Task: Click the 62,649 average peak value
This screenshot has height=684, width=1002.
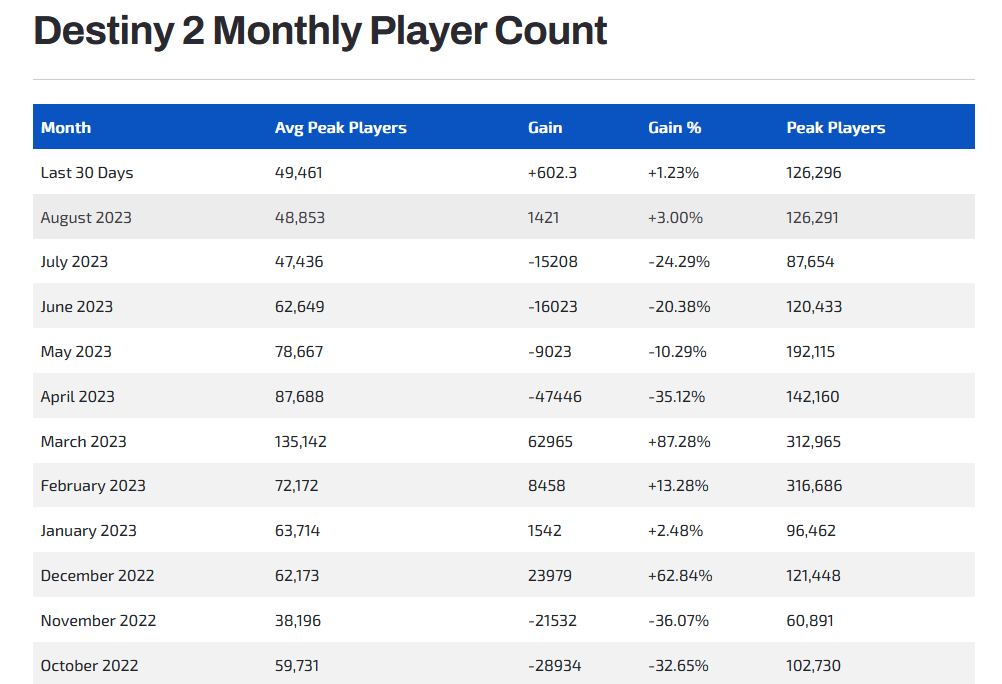Action: [x=300, y=306]
